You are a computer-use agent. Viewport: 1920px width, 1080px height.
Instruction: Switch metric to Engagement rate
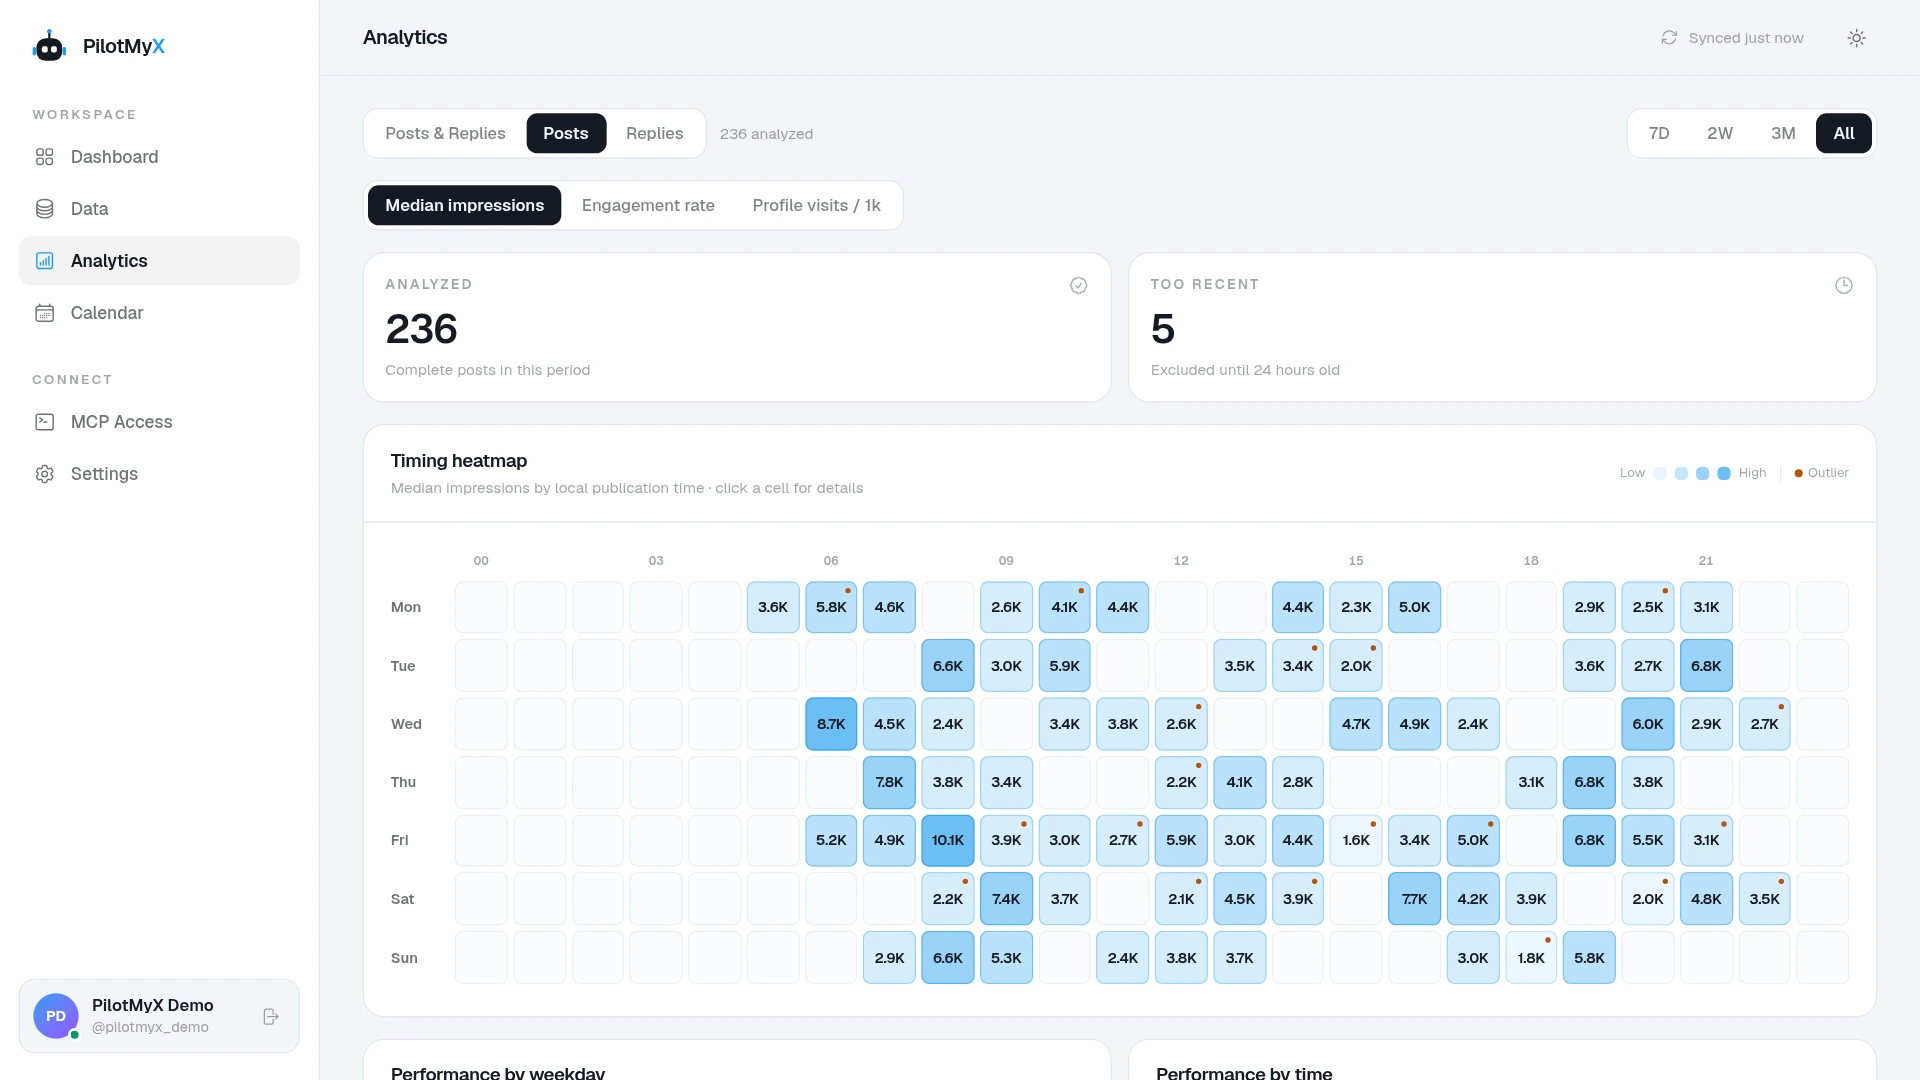(648, 206)
